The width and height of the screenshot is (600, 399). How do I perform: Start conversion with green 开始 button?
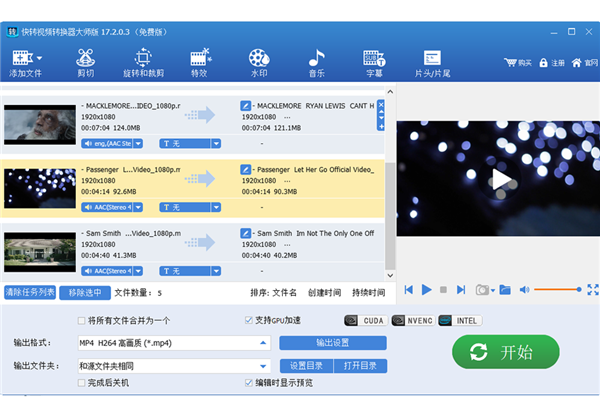pyautogui.click(x=505, y=352)
